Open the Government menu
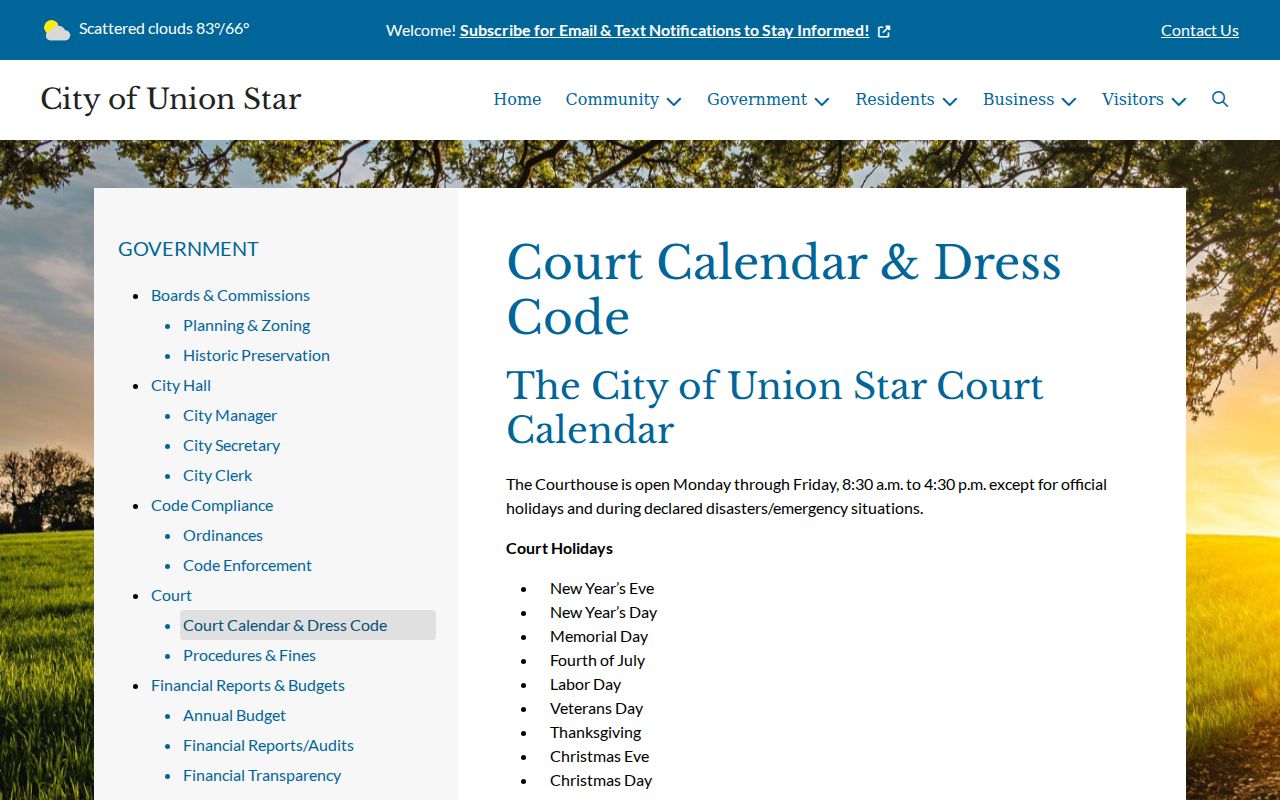Screen dimensions: 1280x800 (x=757, y=99)
